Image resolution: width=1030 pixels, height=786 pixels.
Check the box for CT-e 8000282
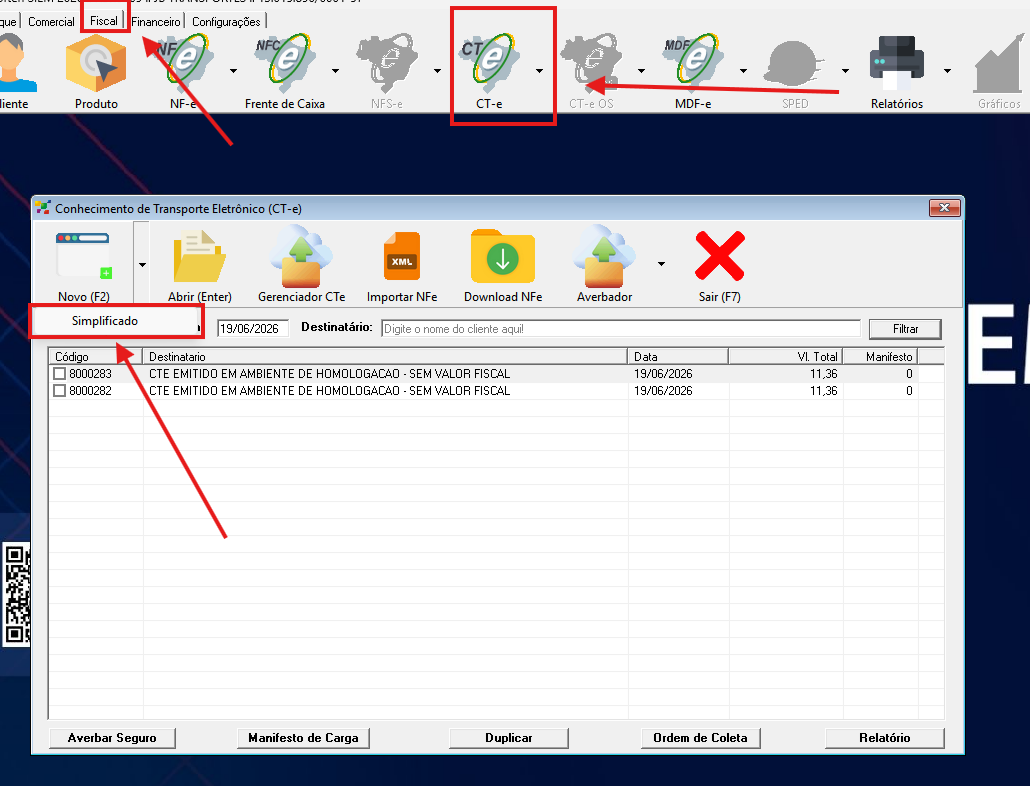pos(60,391)
